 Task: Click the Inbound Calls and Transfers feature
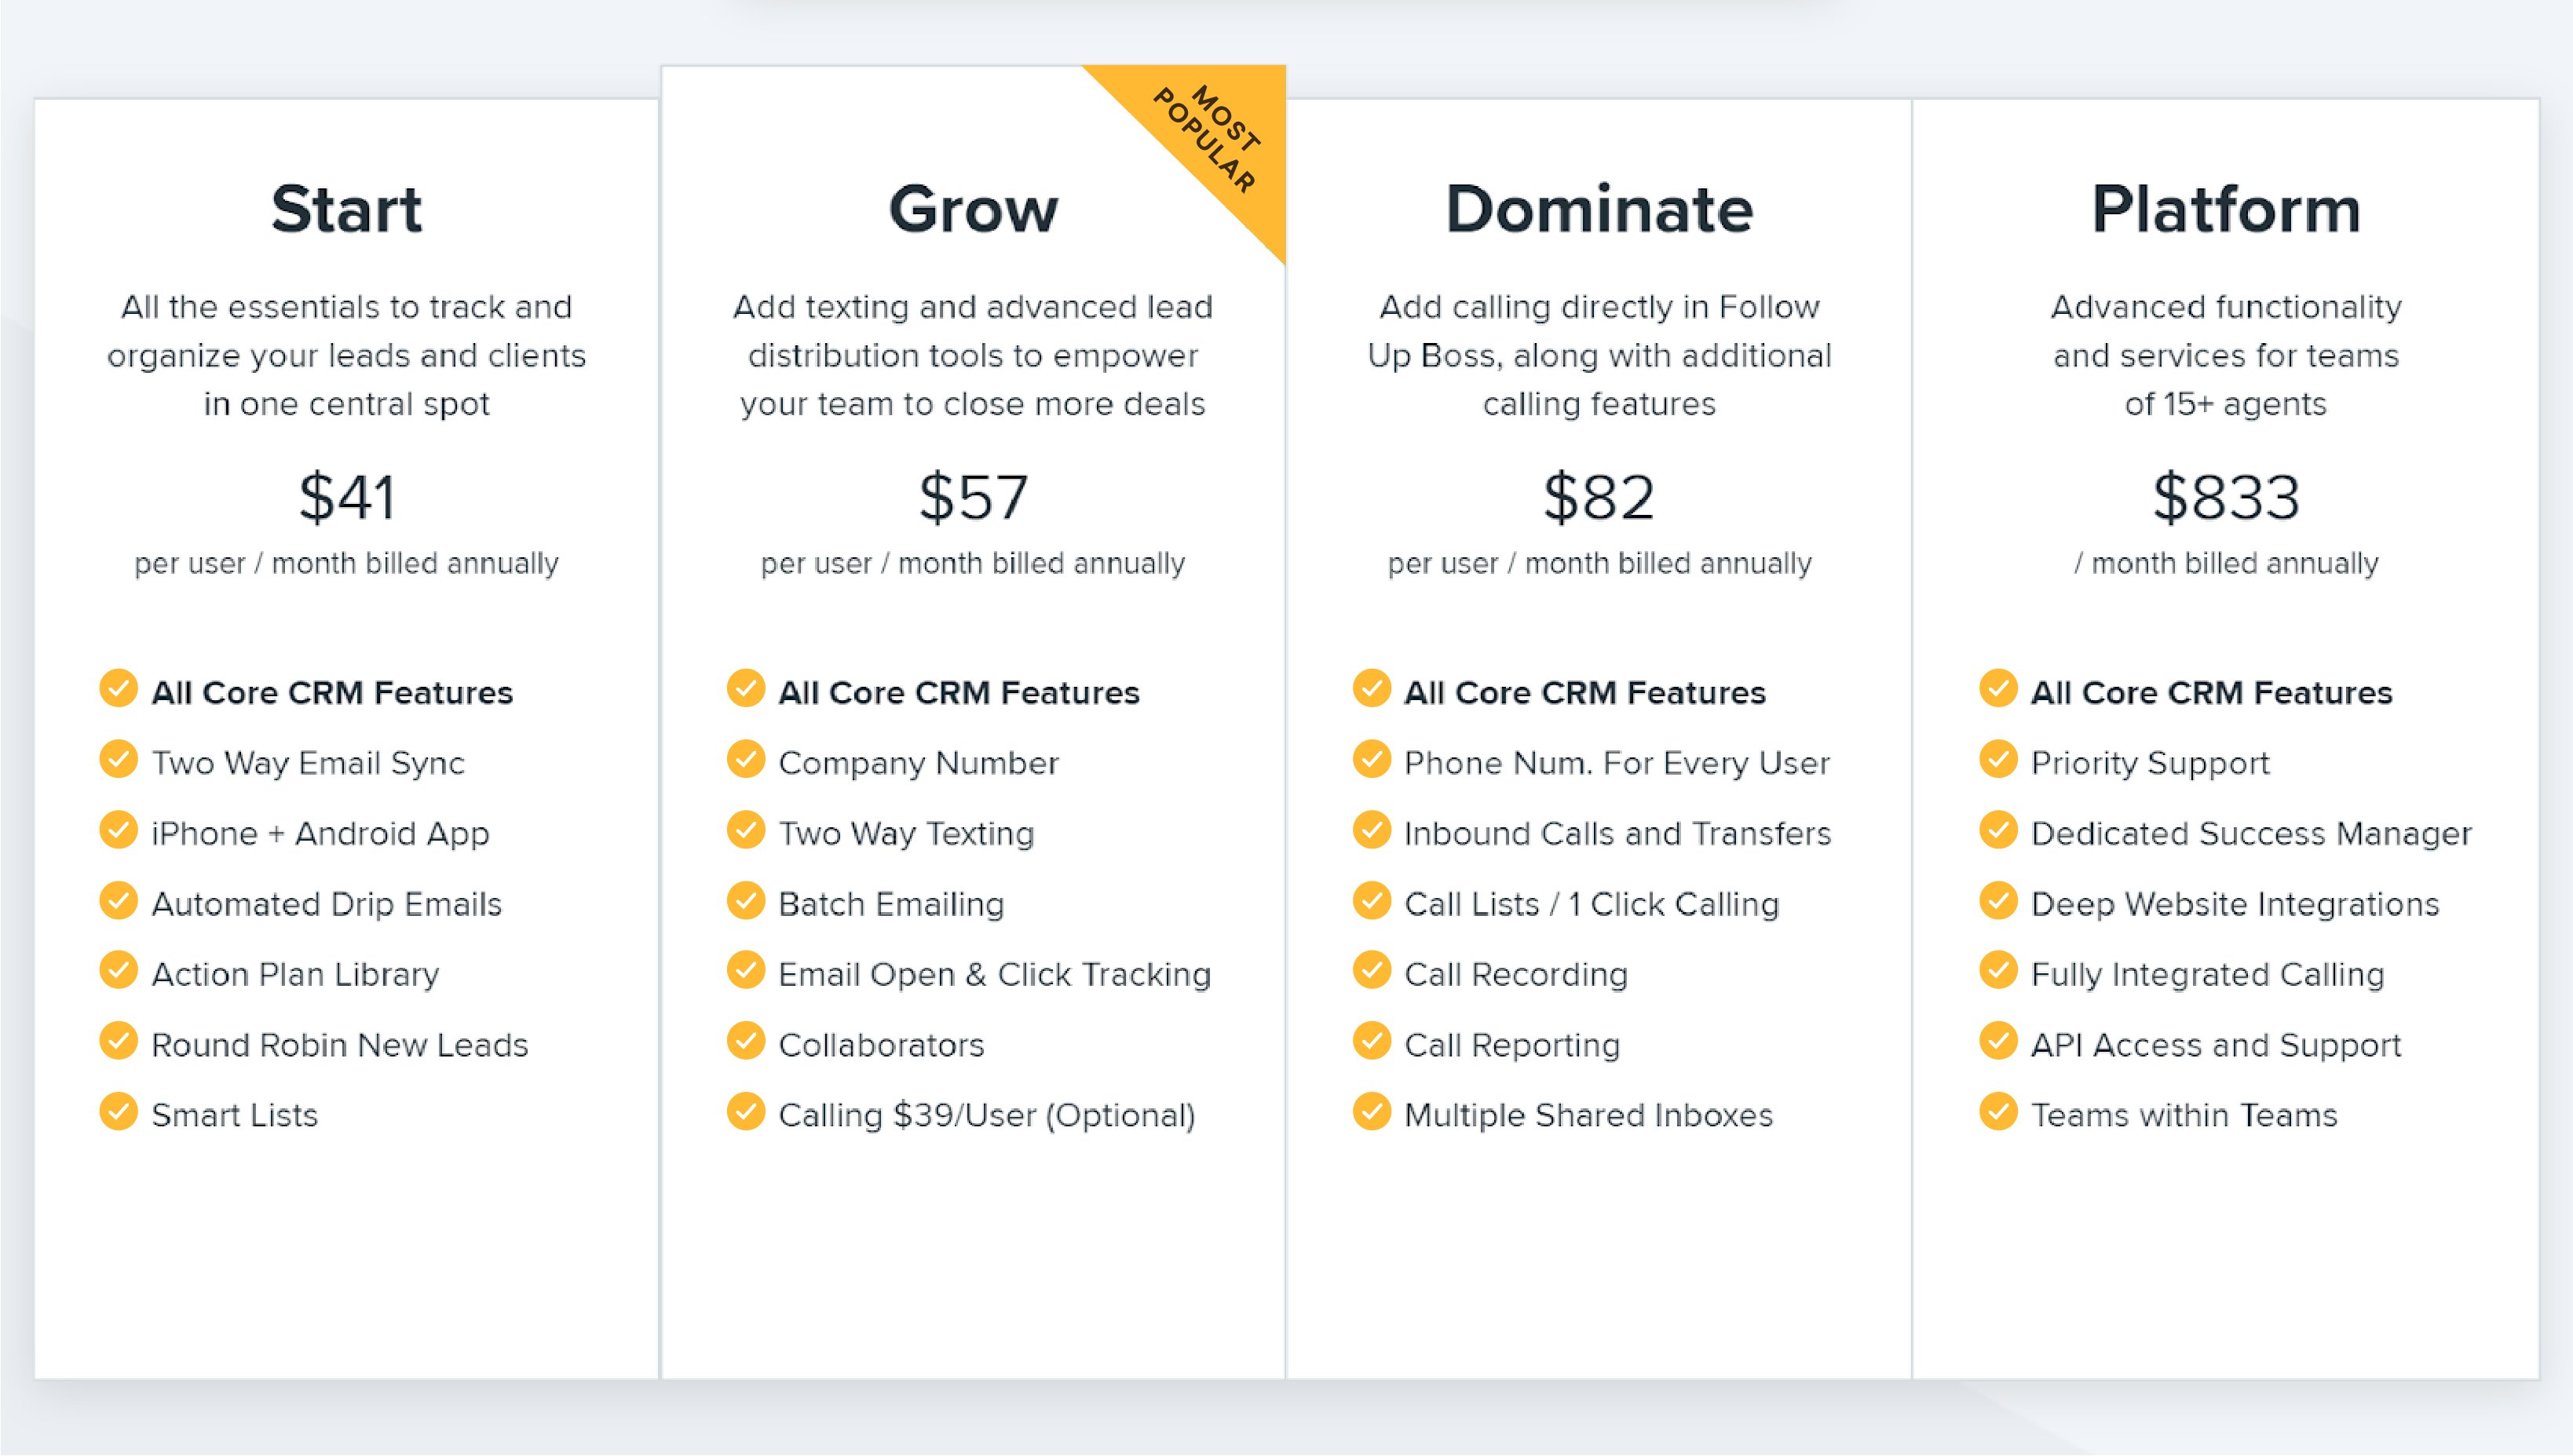click(x=1617, y=833)
